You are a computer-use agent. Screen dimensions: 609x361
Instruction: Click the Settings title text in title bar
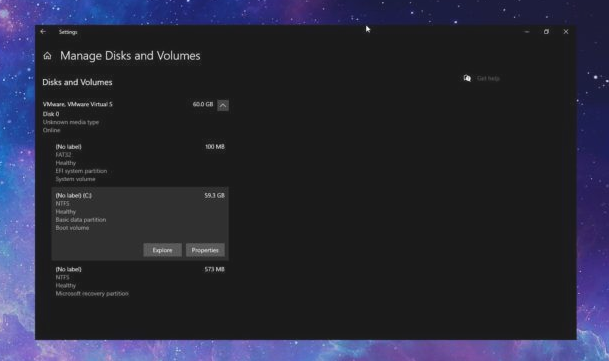coord(68,32)
